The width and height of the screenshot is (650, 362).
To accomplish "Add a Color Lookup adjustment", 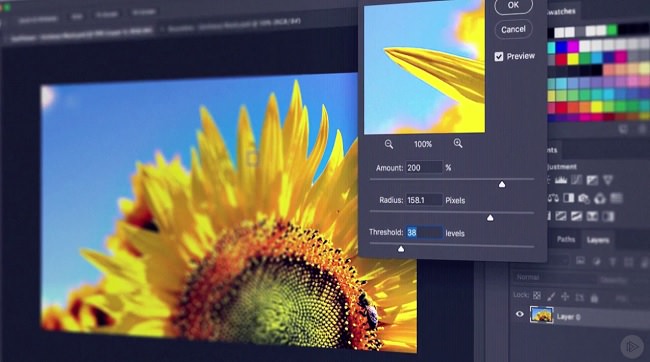I will coord(616,198).
